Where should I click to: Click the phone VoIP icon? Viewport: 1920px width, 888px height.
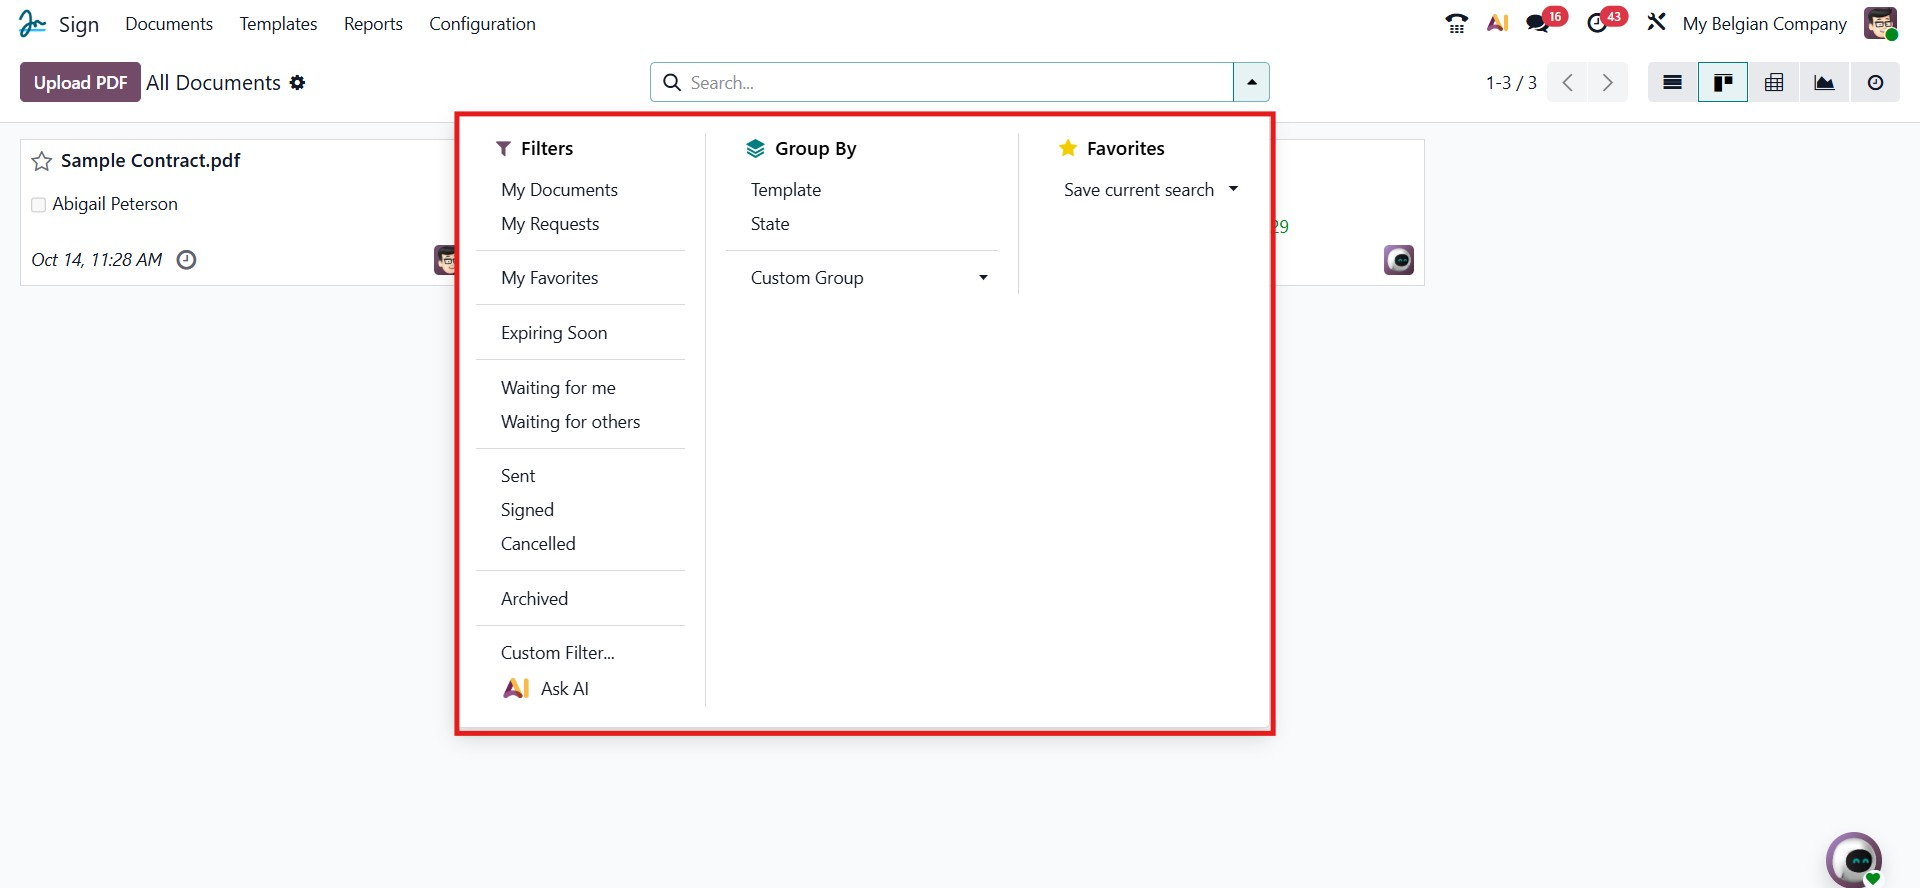(1456, 24)
